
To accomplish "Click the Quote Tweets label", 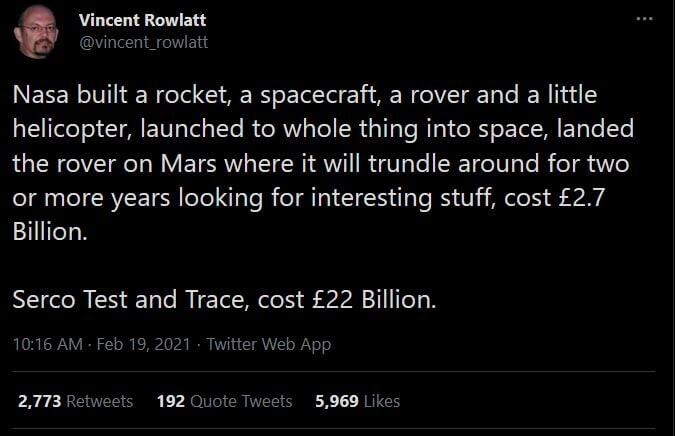I will pyautogui.click(x=241, y=401).
